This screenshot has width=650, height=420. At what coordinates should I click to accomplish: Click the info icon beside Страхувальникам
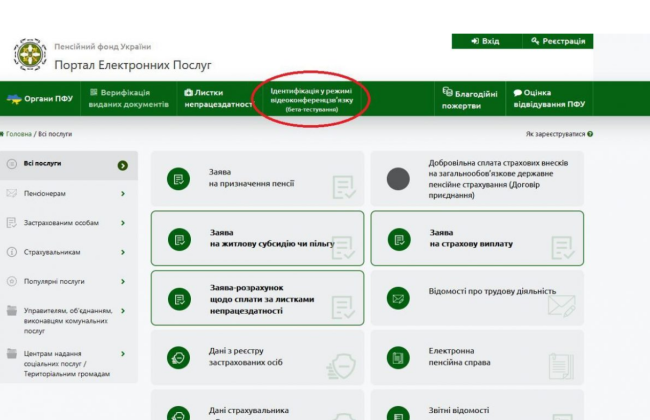[x=12, y=252]
